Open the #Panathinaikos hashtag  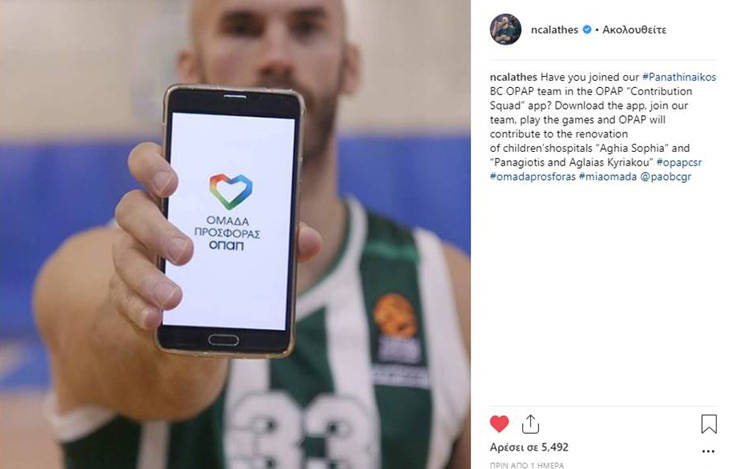coord(679,77)
